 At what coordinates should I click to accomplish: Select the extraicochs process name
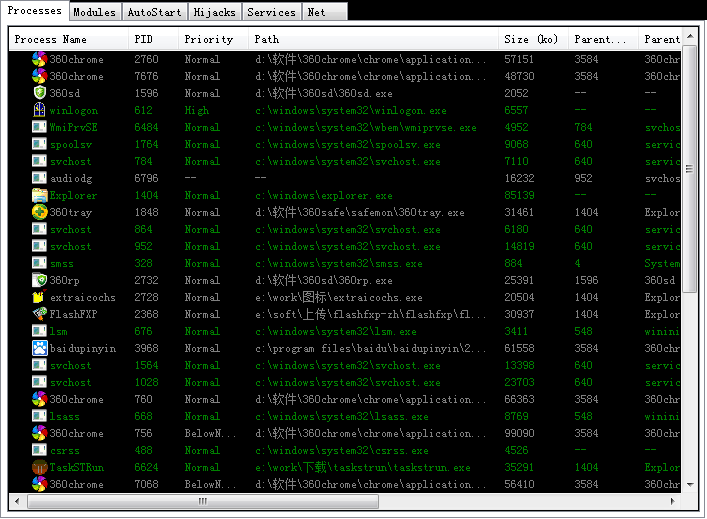click(x=83, y=298)
